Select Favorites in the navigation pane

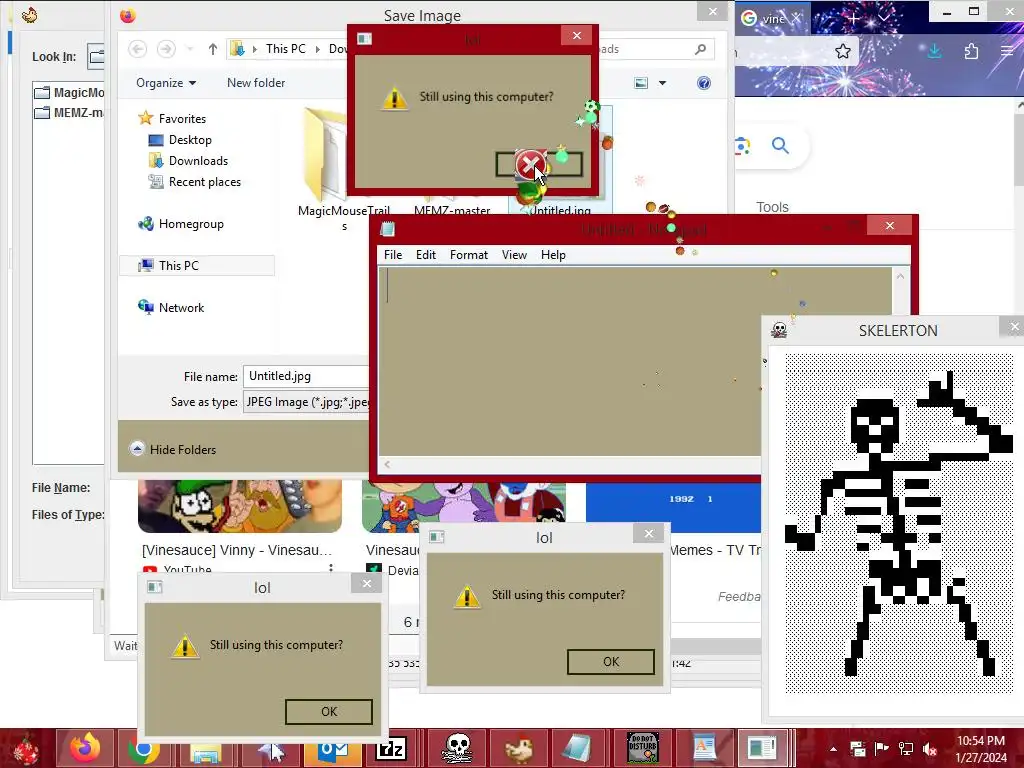click(x=173, y=119)
